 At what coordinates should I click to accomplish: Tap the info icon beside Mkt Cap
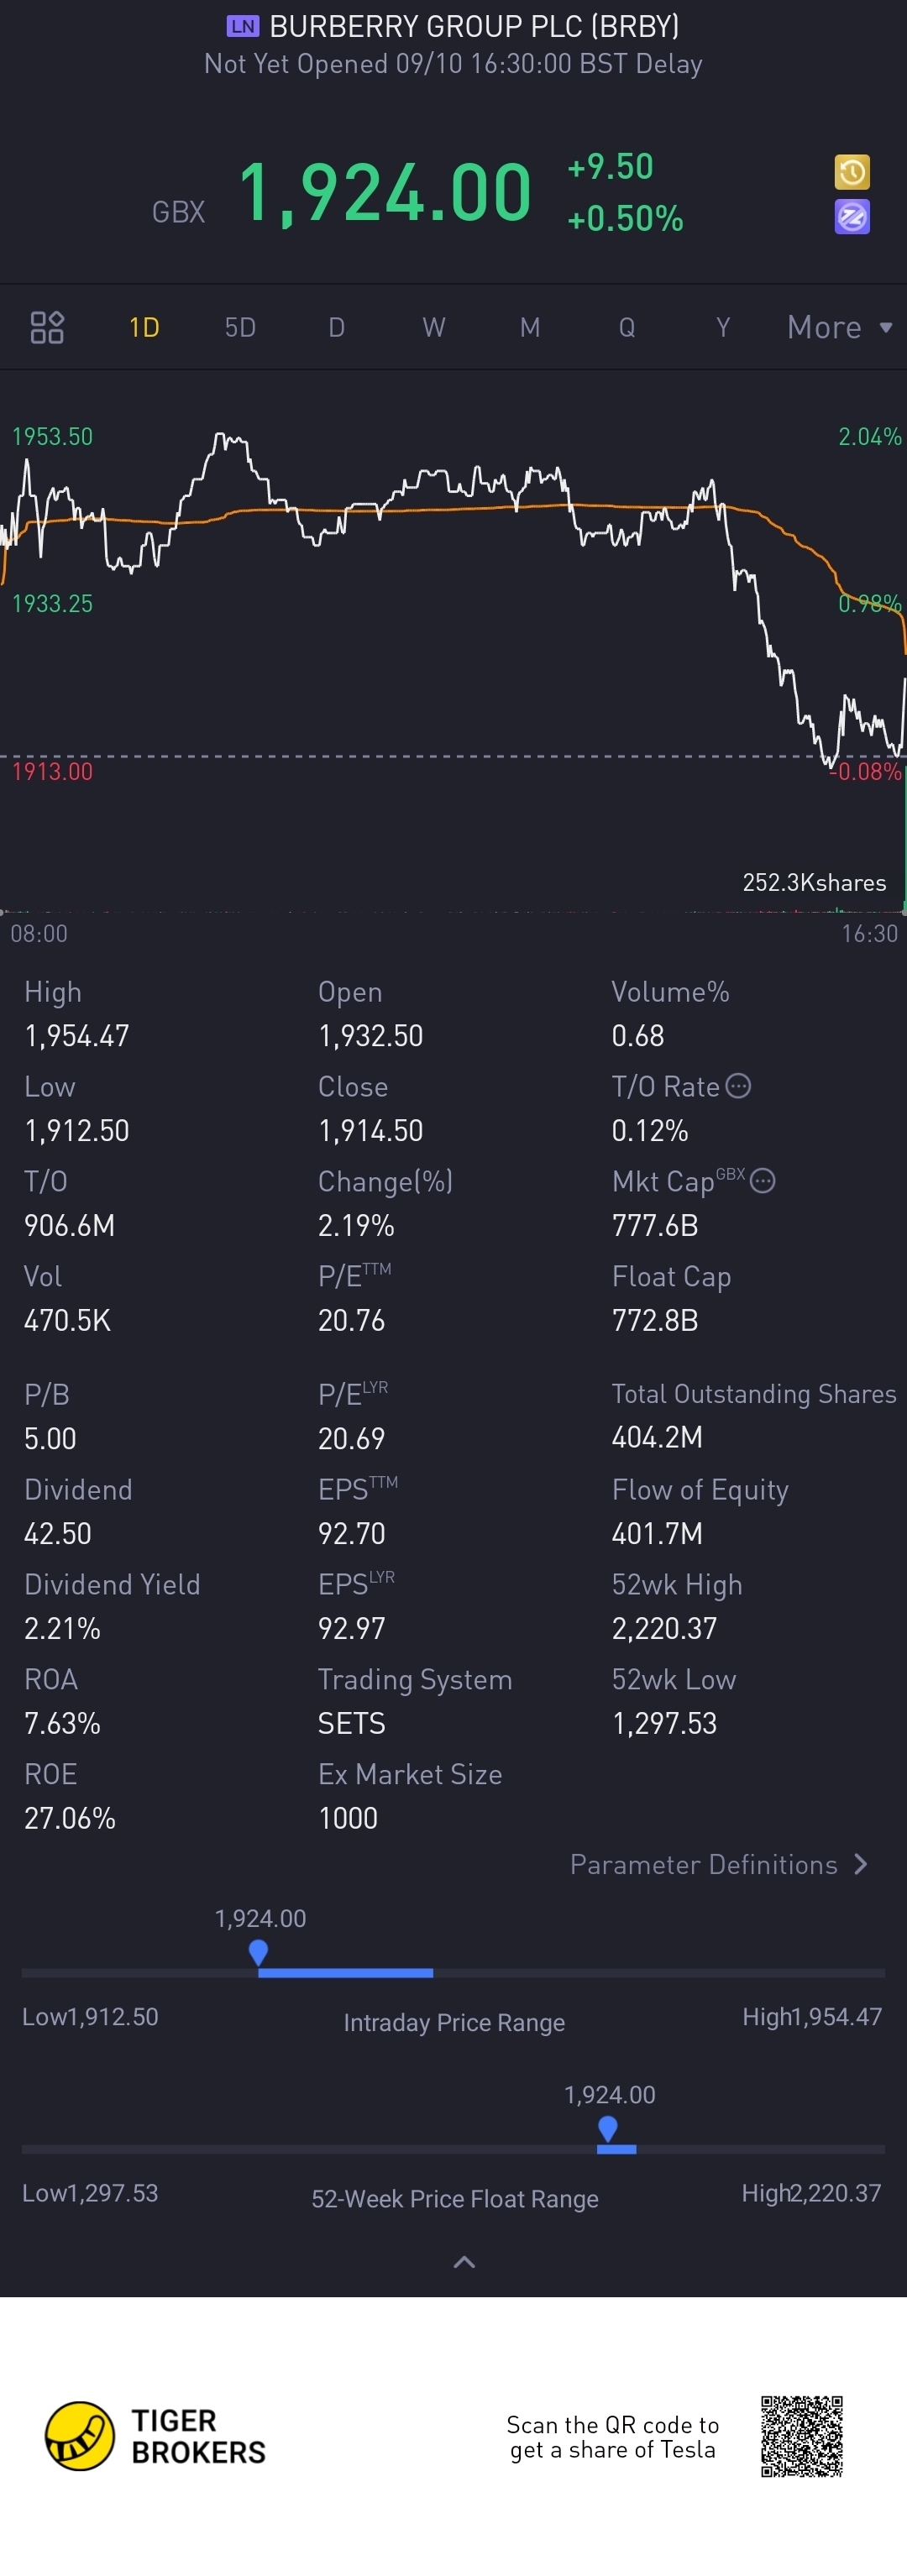tap(762, 1181)
